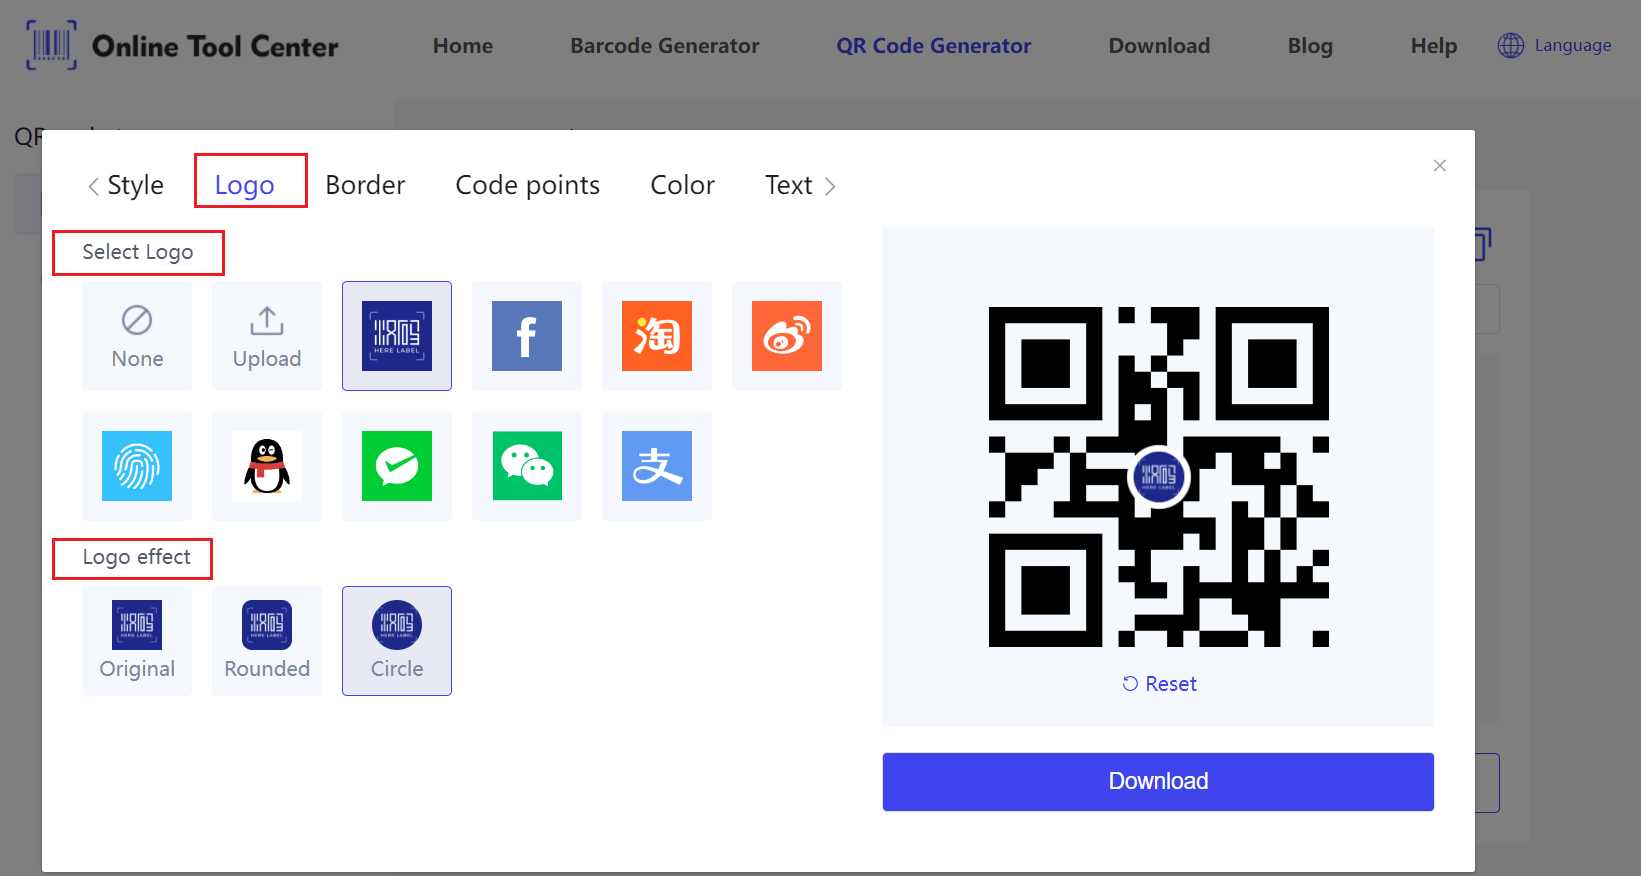Click the blue Download button
Viewport: 1641px width, 876px height.
[x=1158, y=781]
